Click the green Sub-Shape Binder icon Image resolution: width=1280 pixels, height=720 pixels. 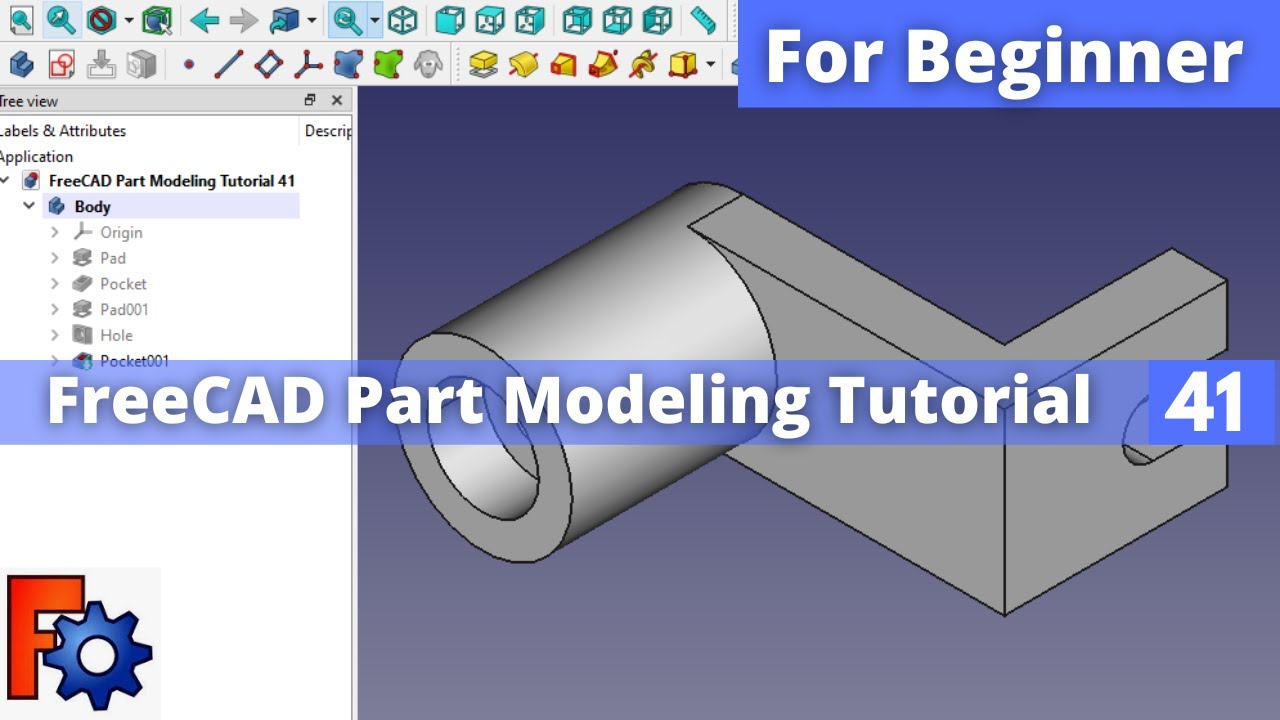388,65
